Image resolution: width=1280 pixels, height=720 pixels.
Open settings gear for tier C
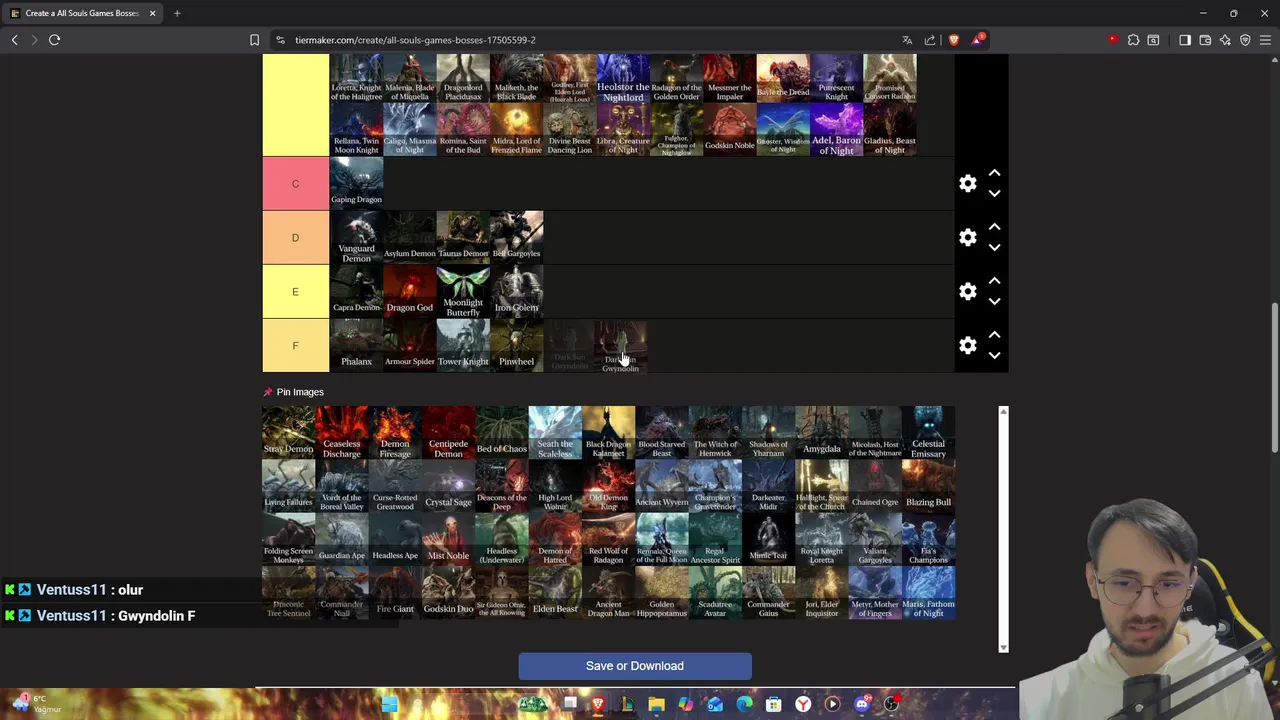coord(967,183)
